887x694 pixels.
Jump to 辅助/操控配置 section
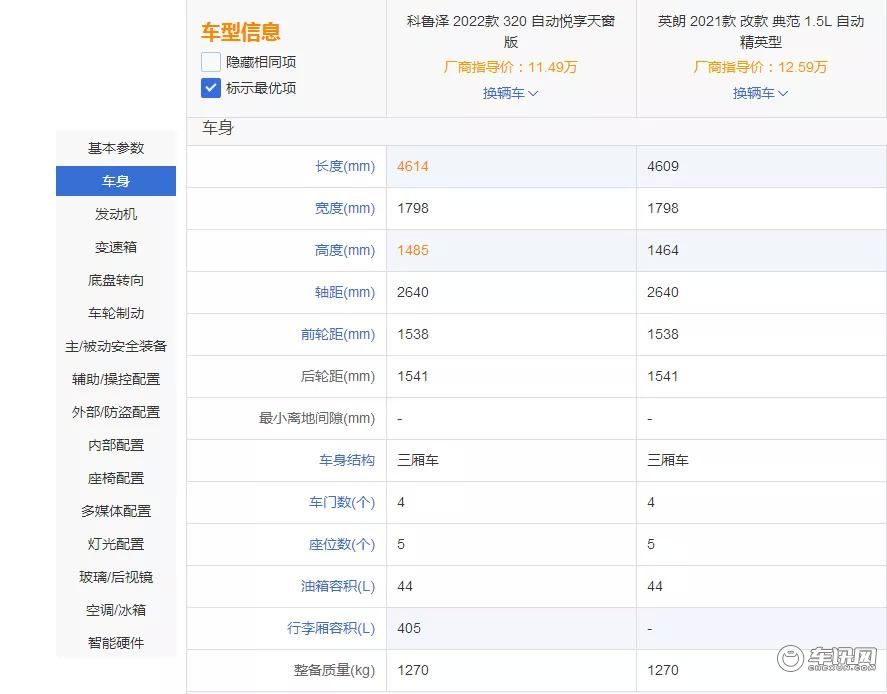(116, 379)
